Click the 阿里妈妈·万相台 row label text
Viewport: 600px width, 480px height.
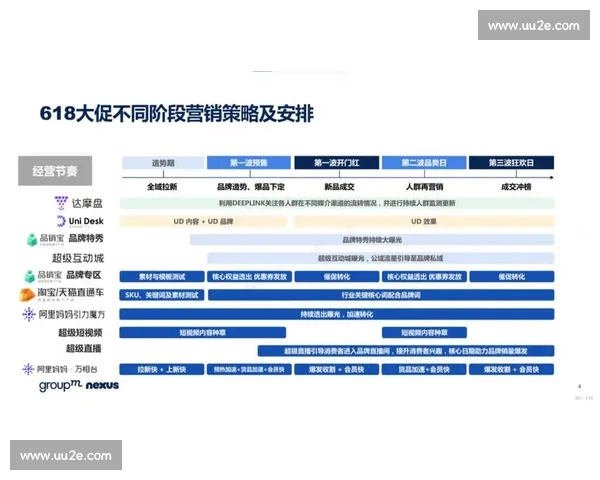tap(67, 369)
